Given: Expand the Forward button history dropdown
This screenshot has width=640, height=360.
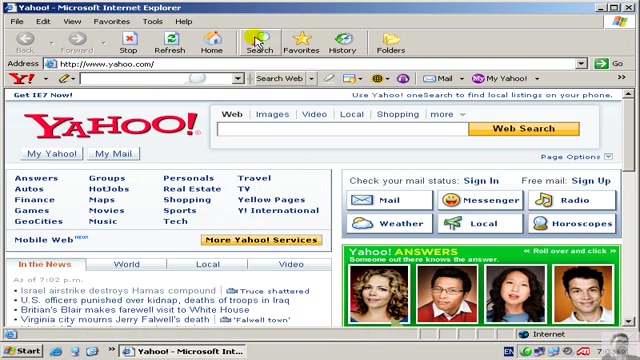Looking at the screenshot, I should (104, 42).
